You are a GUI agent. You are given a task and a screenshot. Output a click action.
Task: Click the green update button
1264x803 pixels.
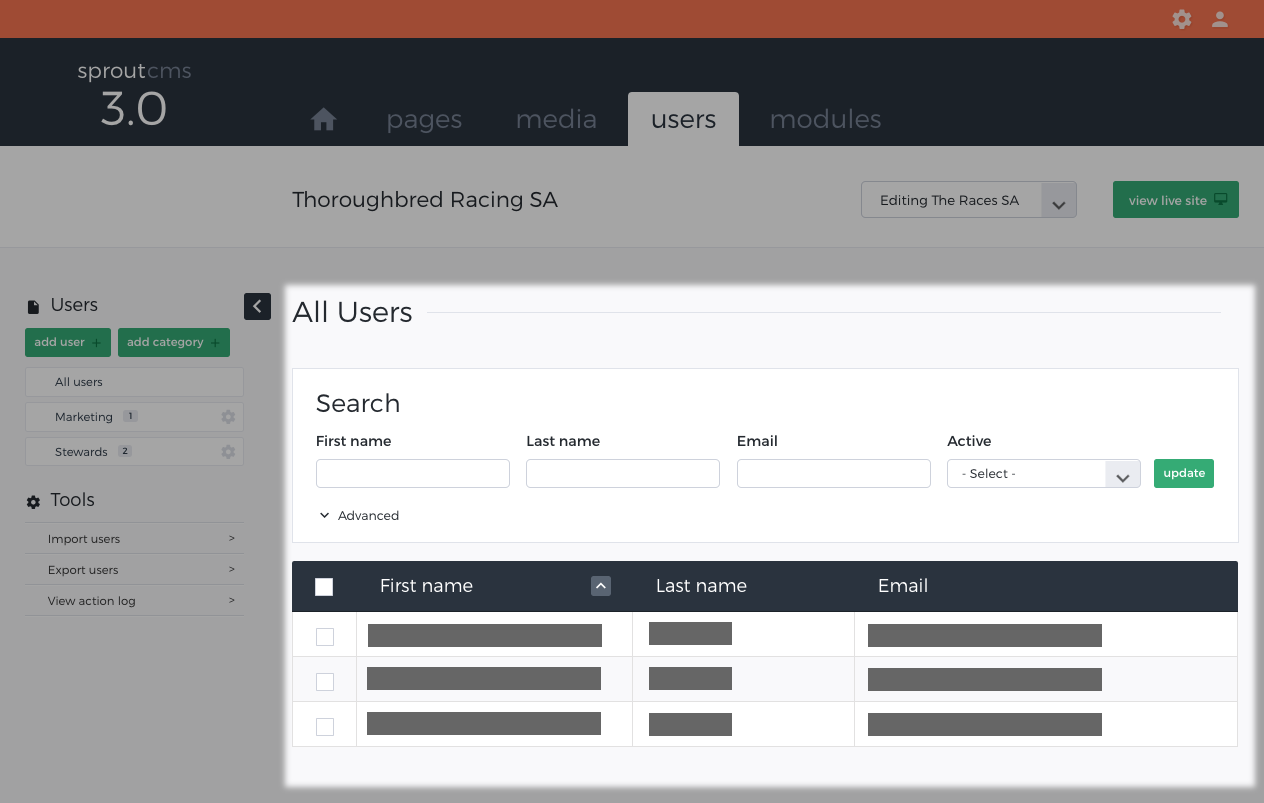pyautogui.click(x=1184, y=473)
